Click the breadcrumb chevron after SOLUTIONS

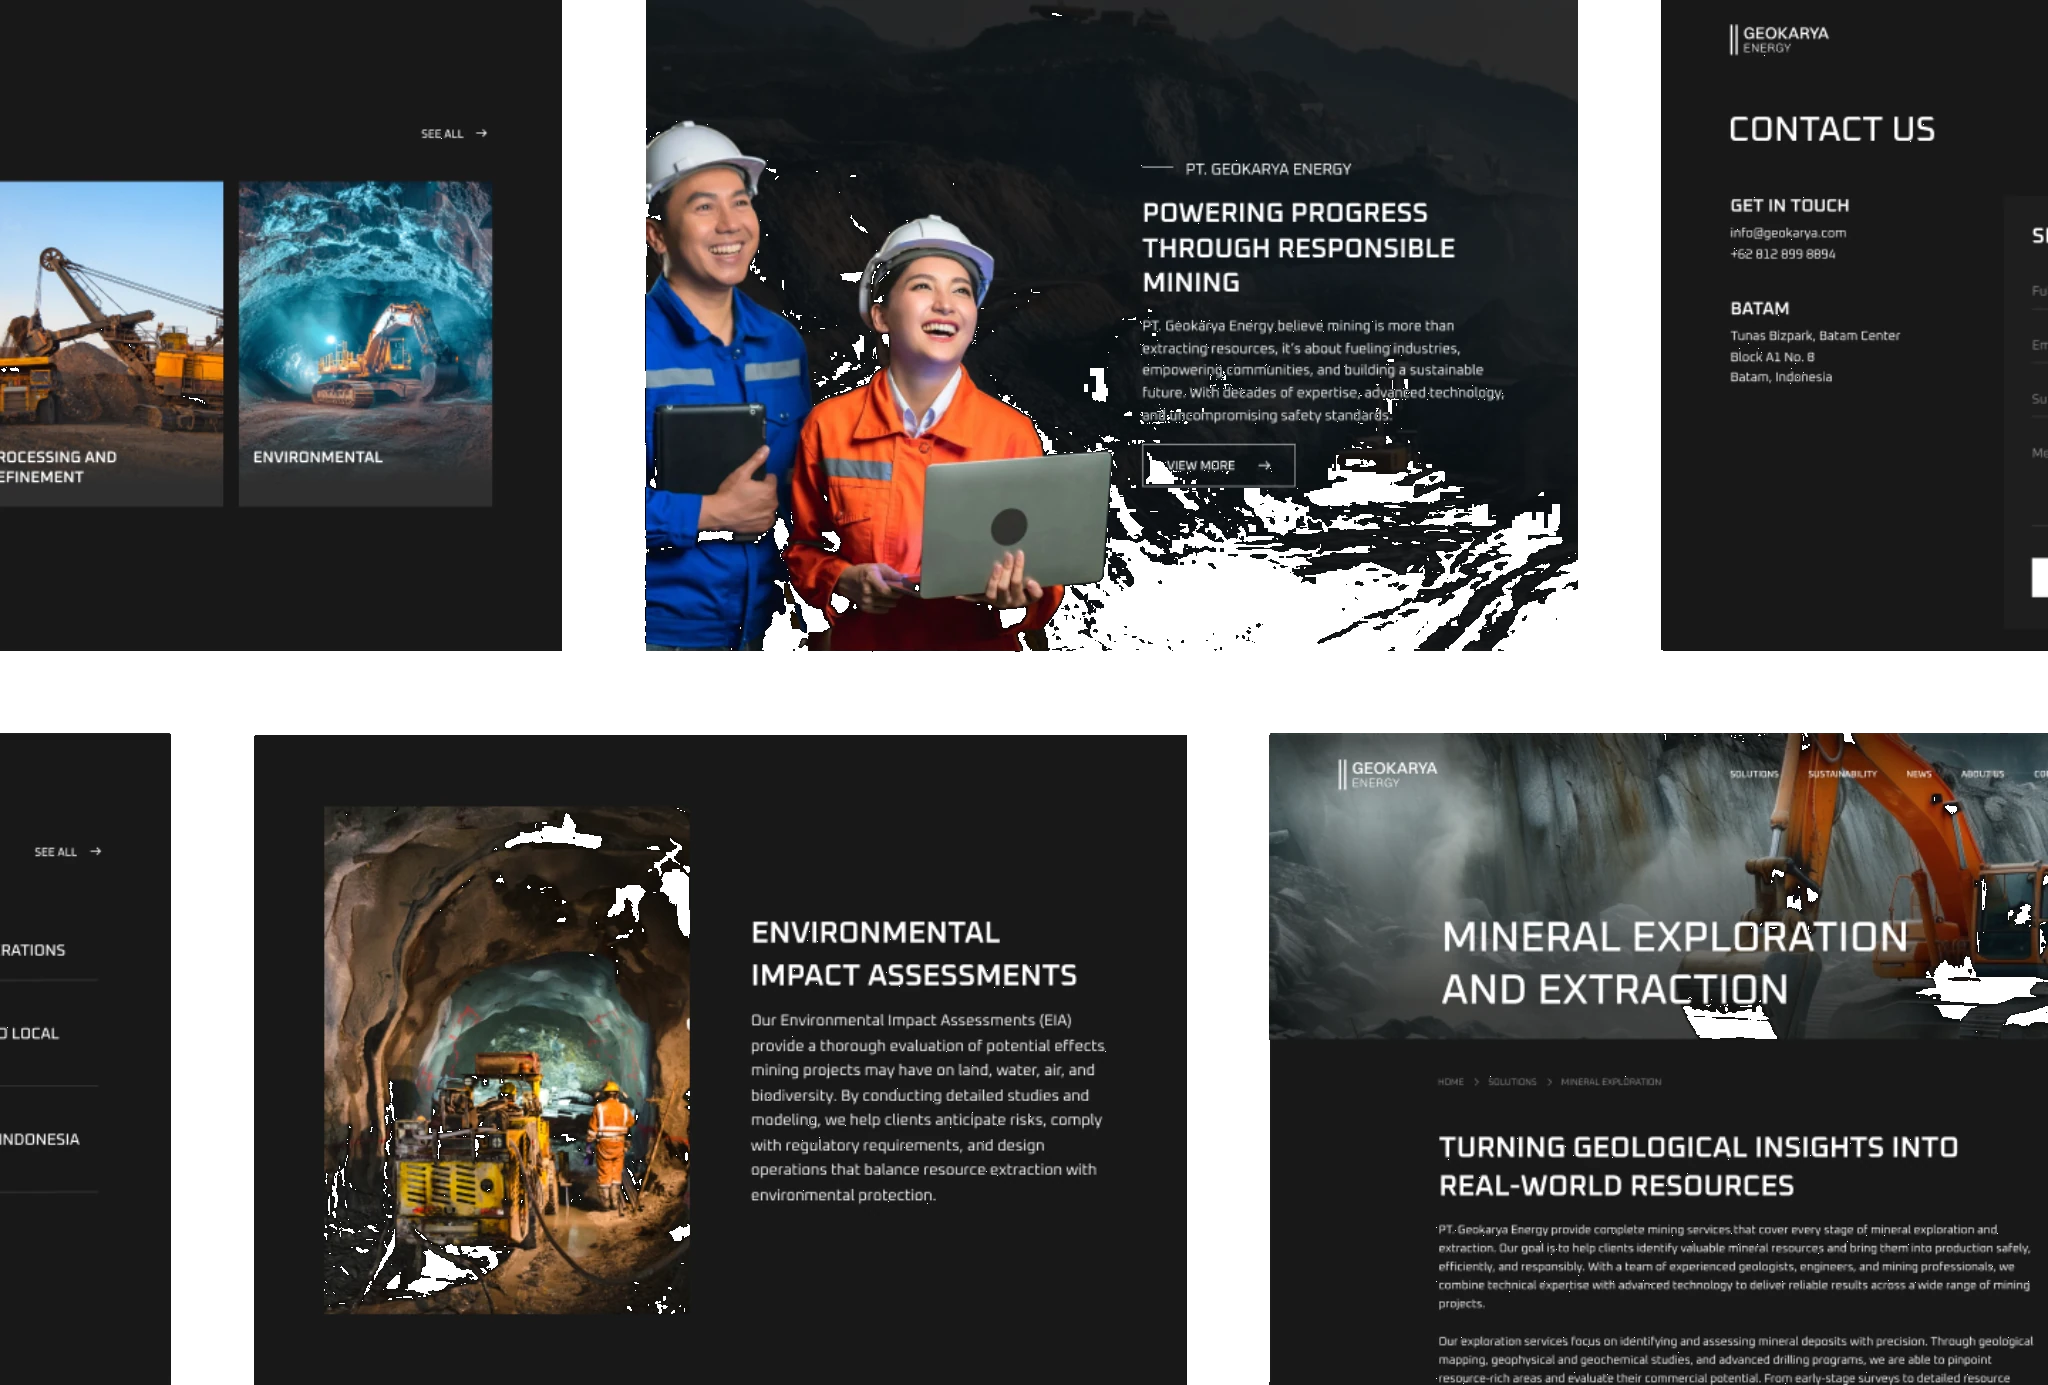[1549, 1082]
